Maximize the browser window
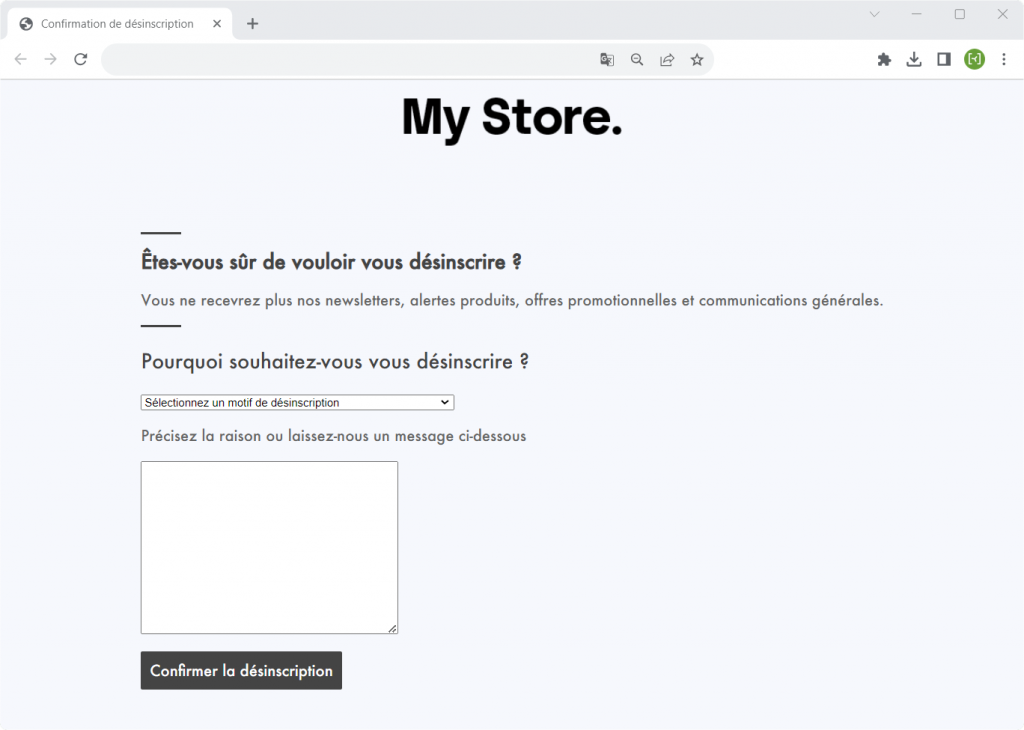 [x=959, y=14]
